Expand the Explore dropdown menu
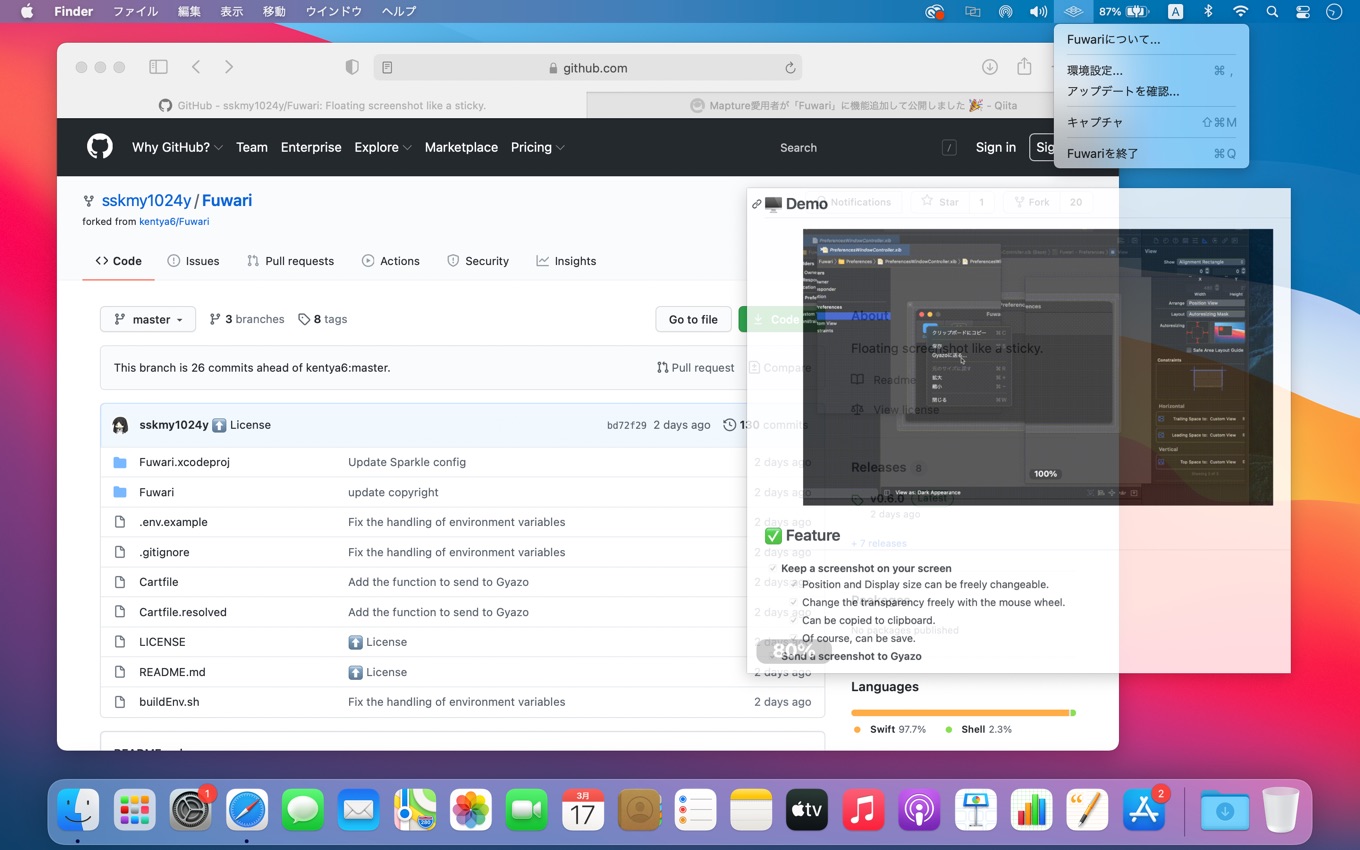The width and height of the screenshot is (1360, 850). point(383,147)
